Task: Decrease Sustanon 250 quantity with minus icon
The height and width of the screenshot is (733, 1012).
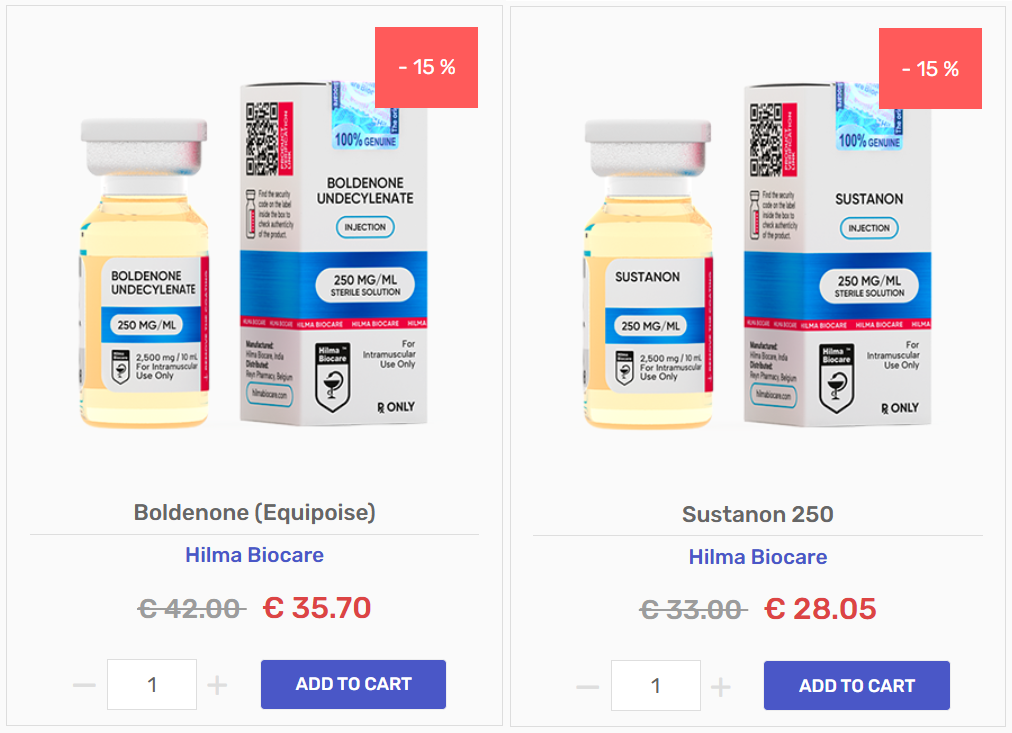Action: [x=588, y=687]
